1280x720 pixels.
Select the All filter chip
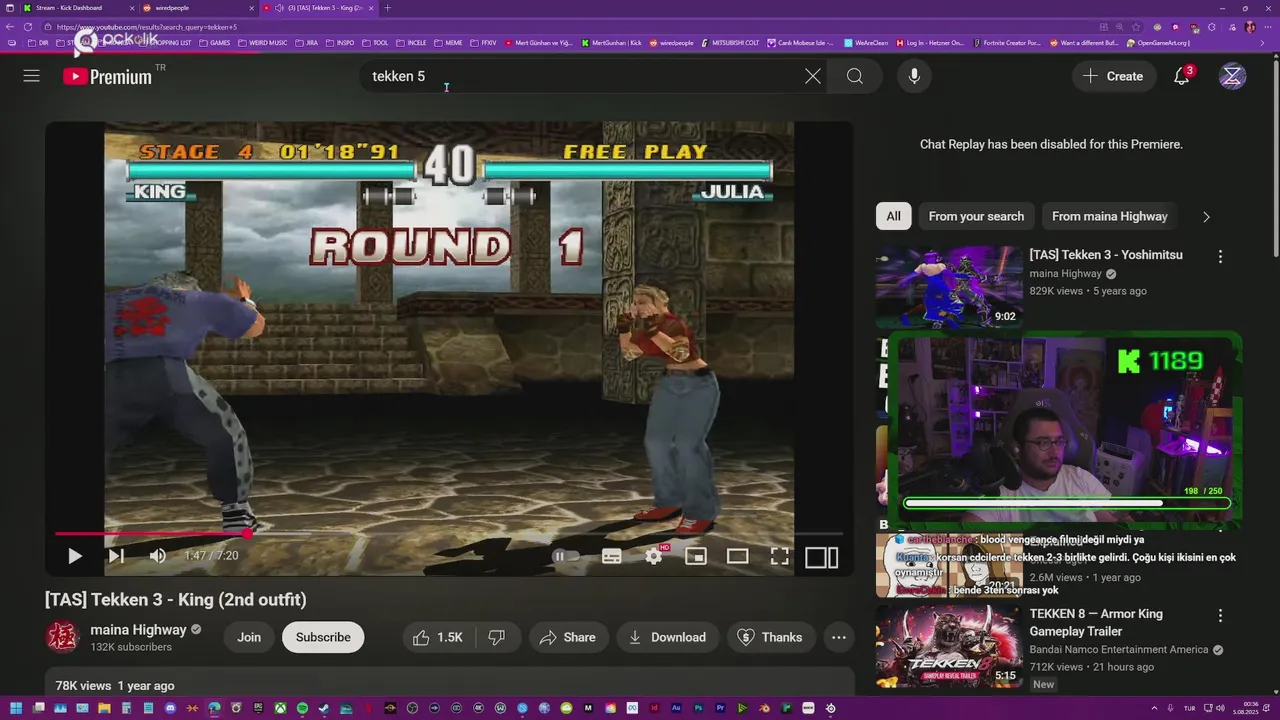tap(893, 216)
